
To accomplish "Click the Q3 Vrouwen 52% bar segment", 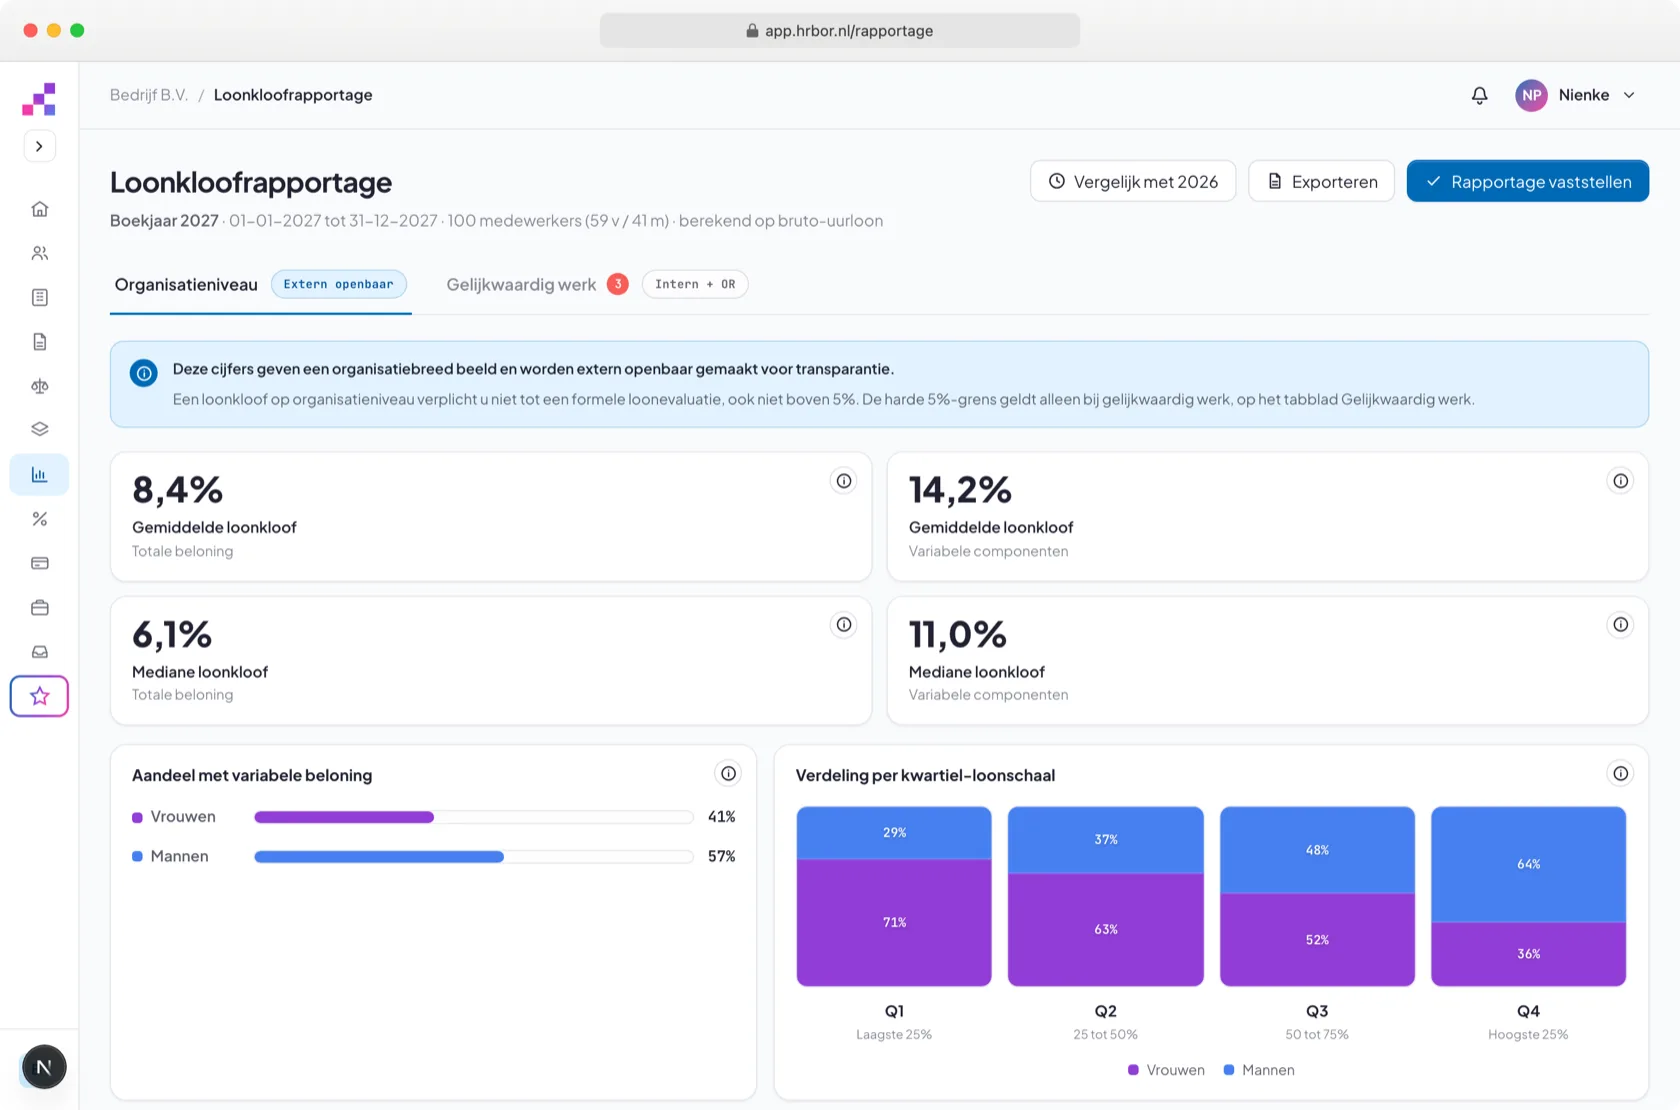I will (1317, 940).
